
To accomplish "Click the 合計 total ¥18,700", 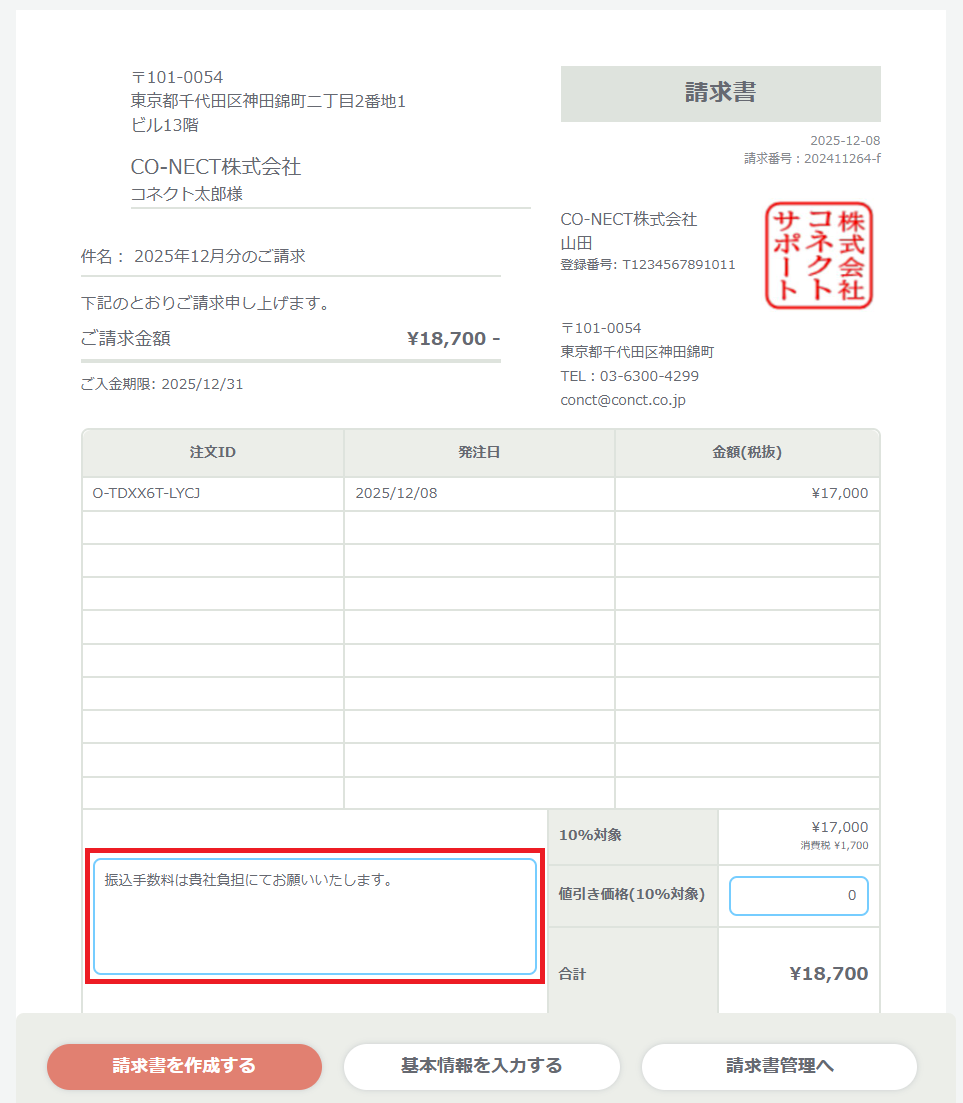I will point(829,974).
